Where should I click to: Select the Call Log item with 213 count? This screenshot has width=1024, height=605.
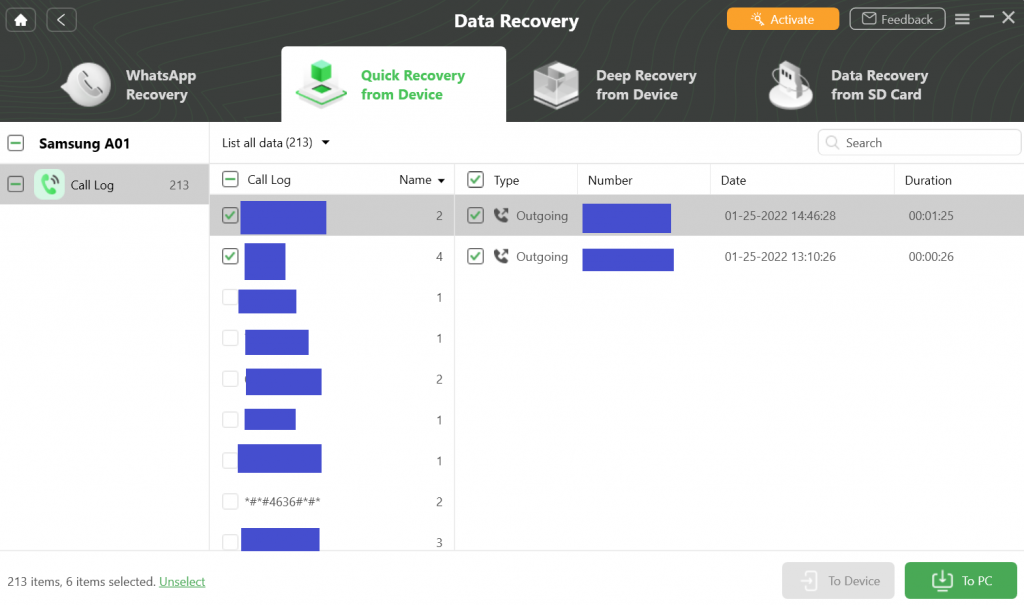(x=104, y=184)
